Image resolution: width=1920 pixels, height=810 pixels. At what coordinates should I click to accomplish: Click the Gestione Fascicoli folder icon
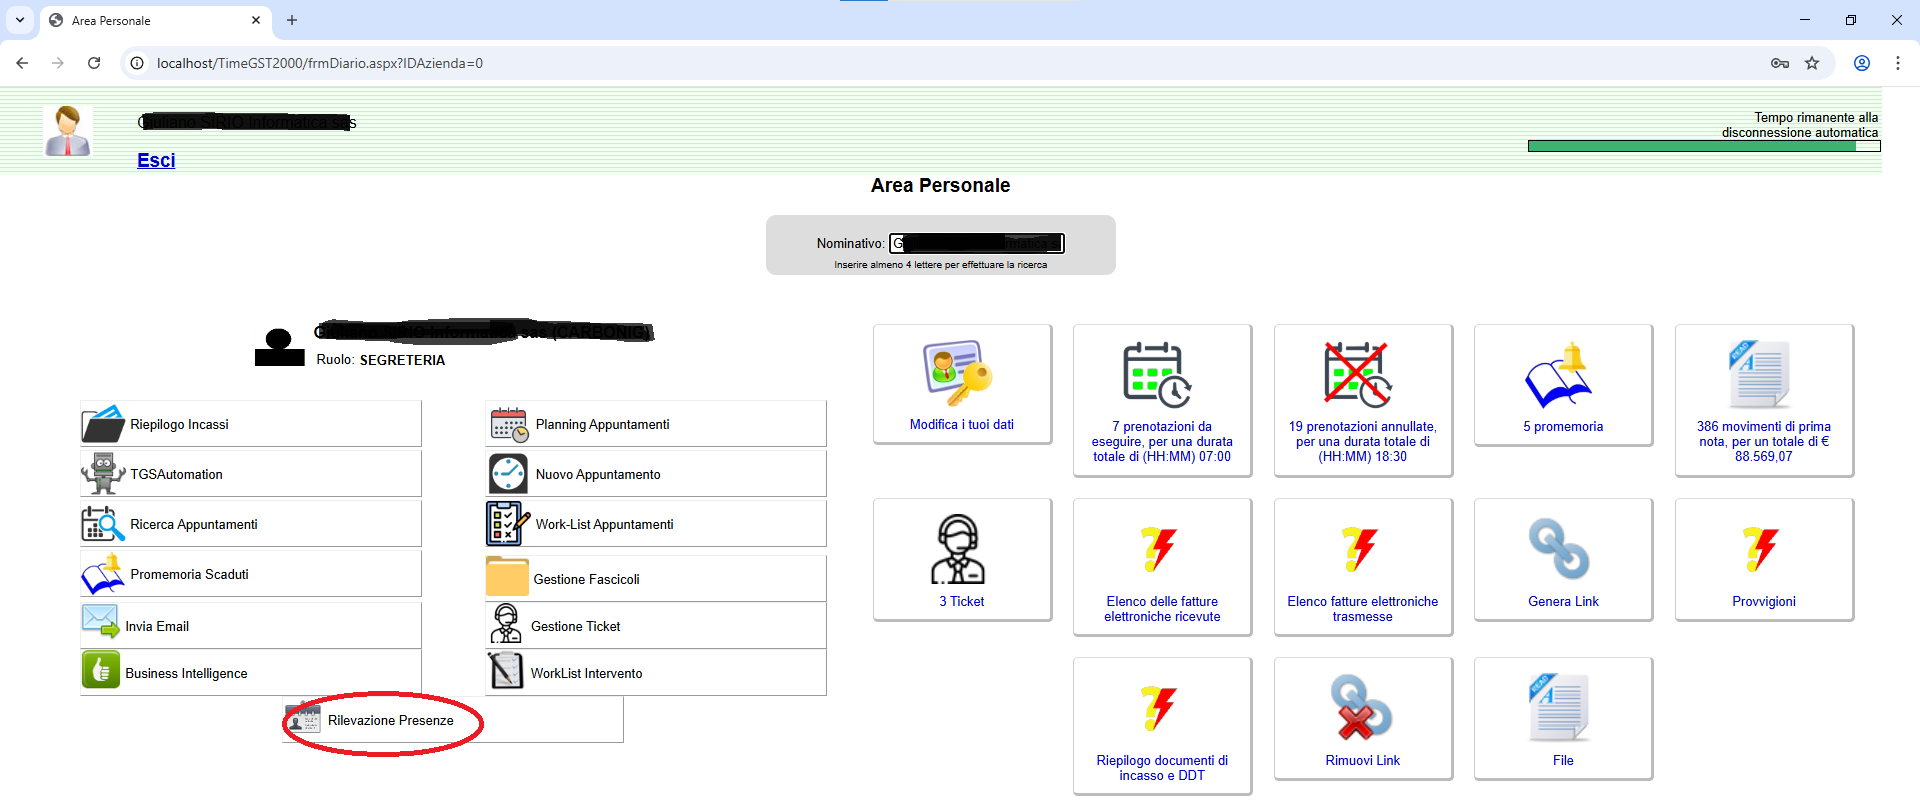coord(507,578)
